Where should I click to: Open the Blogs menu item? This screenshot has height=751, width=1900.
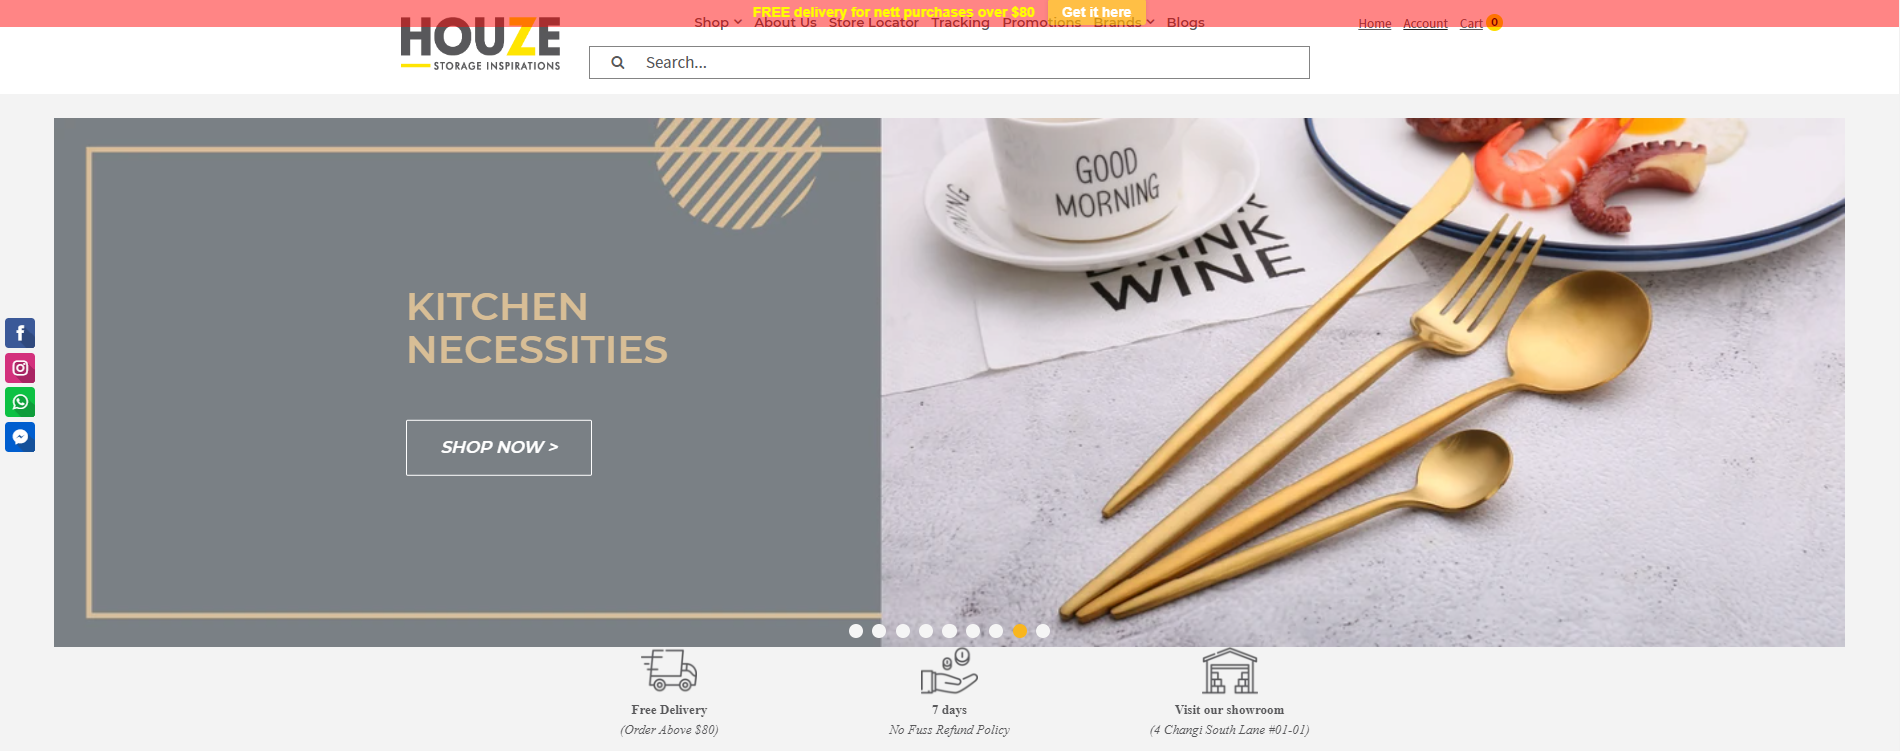tap(1185, 22)
